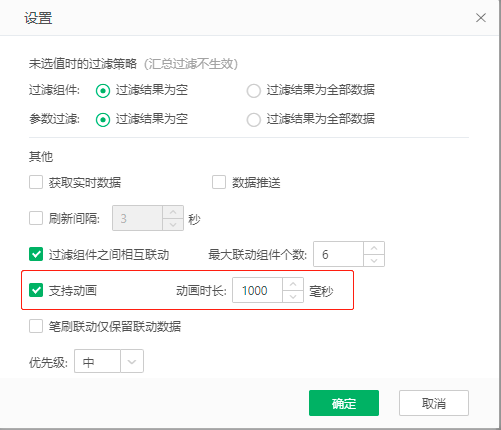
Task: Click the 刷新间隔 down arrow spinner
Action: pos(173,224)
